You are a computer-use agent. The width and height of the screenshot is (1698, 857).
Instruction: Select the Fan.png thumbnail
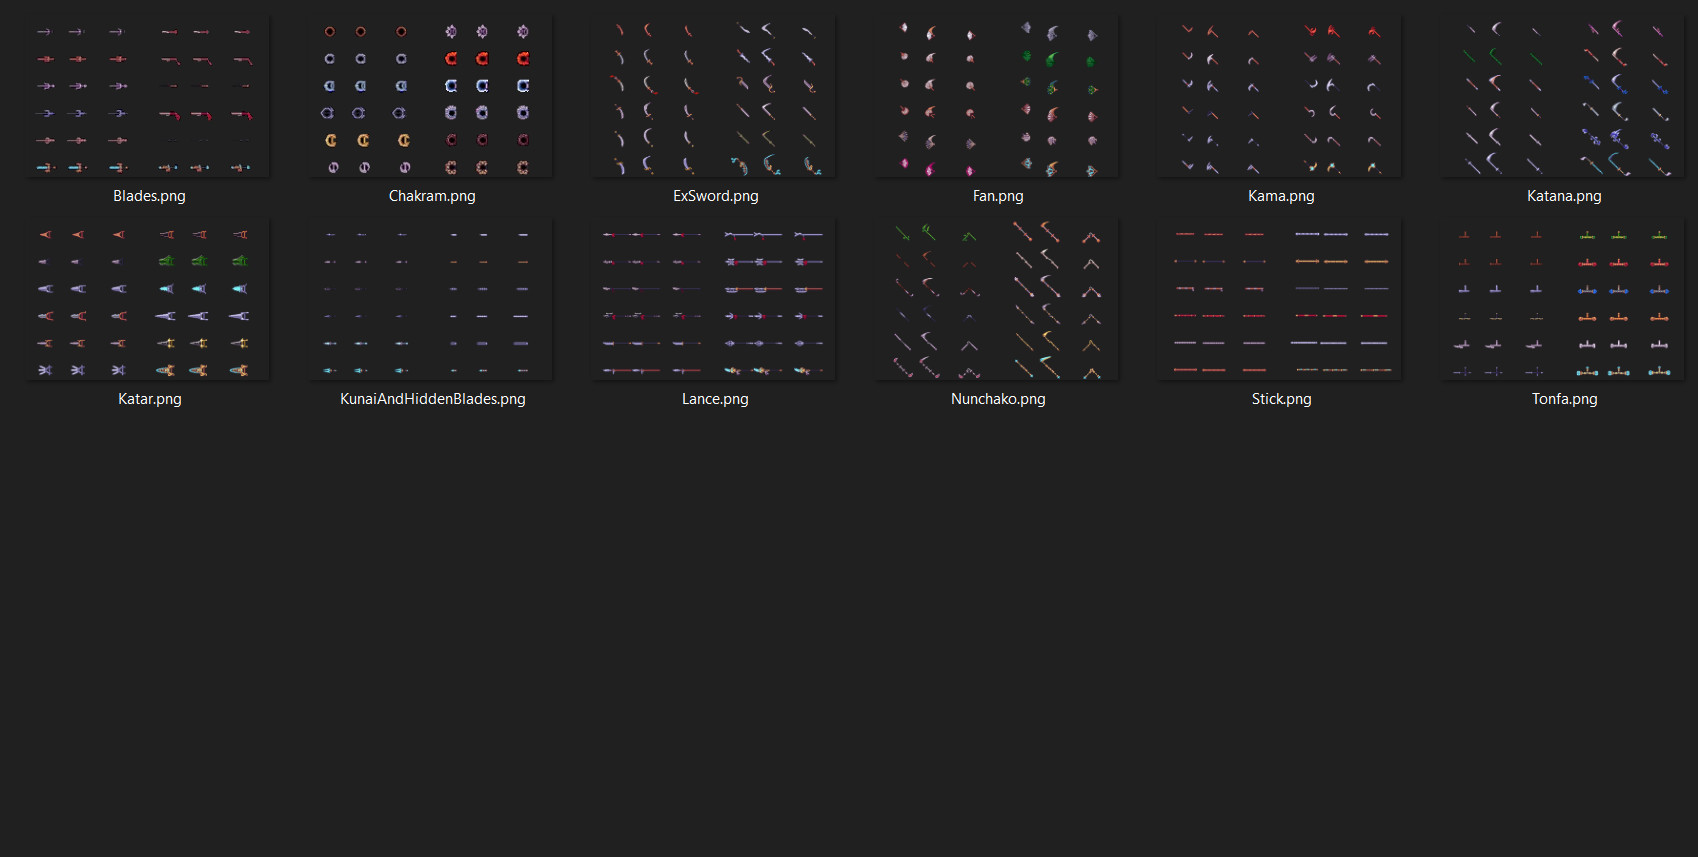coord(998,97)
